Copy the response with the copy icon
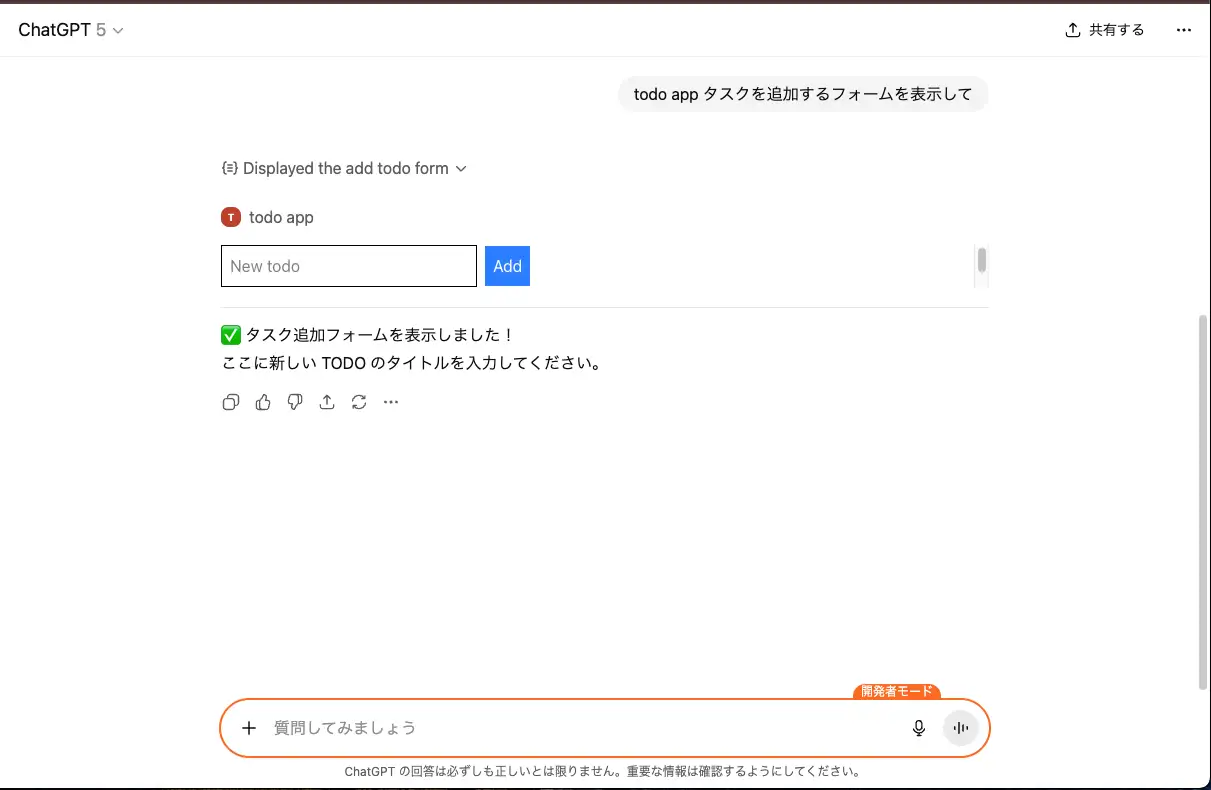Viewport: 1211px width, 790px height. tap(231, 402)
